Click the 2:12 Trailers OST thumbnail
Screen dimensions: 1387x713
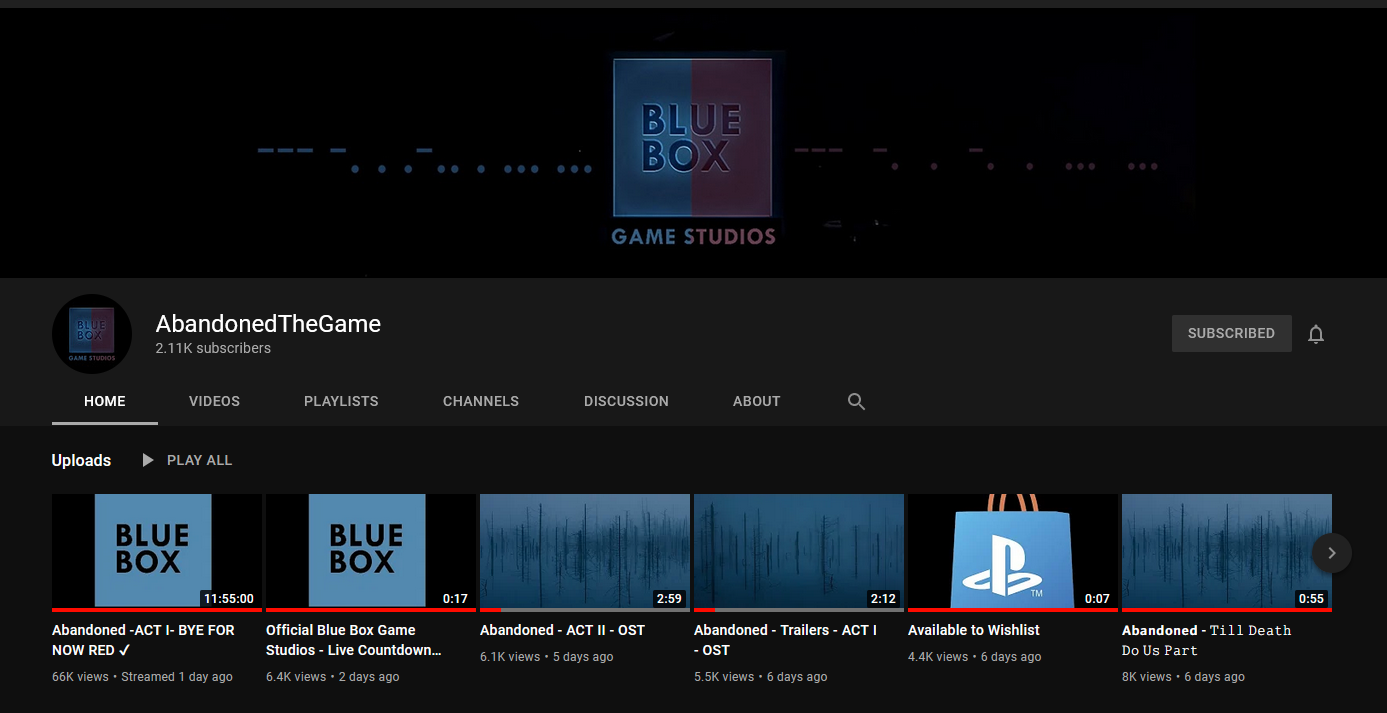[799, 552]
